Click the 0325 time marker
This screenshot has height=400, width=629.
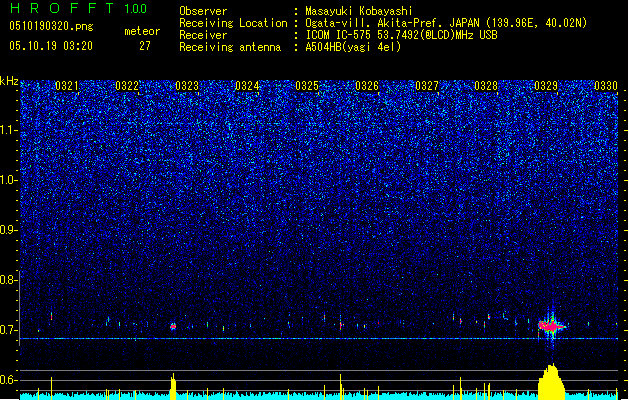click(x=307, y=86)
